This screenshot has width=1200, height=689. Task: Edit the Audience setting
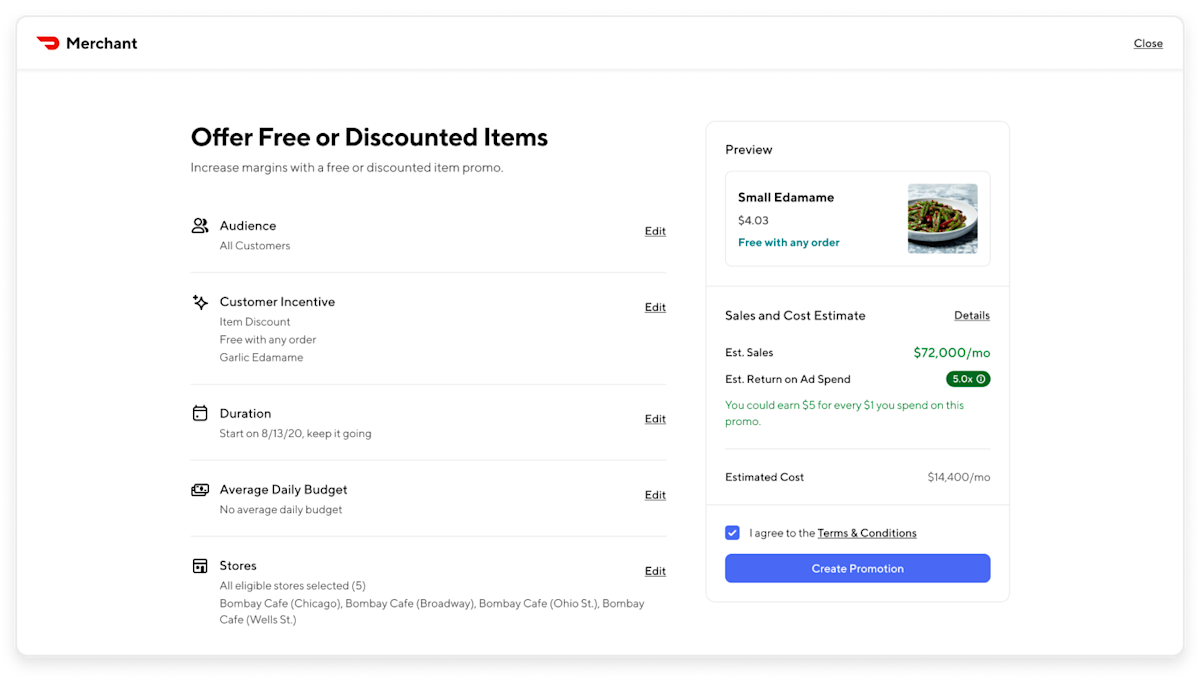655,231
